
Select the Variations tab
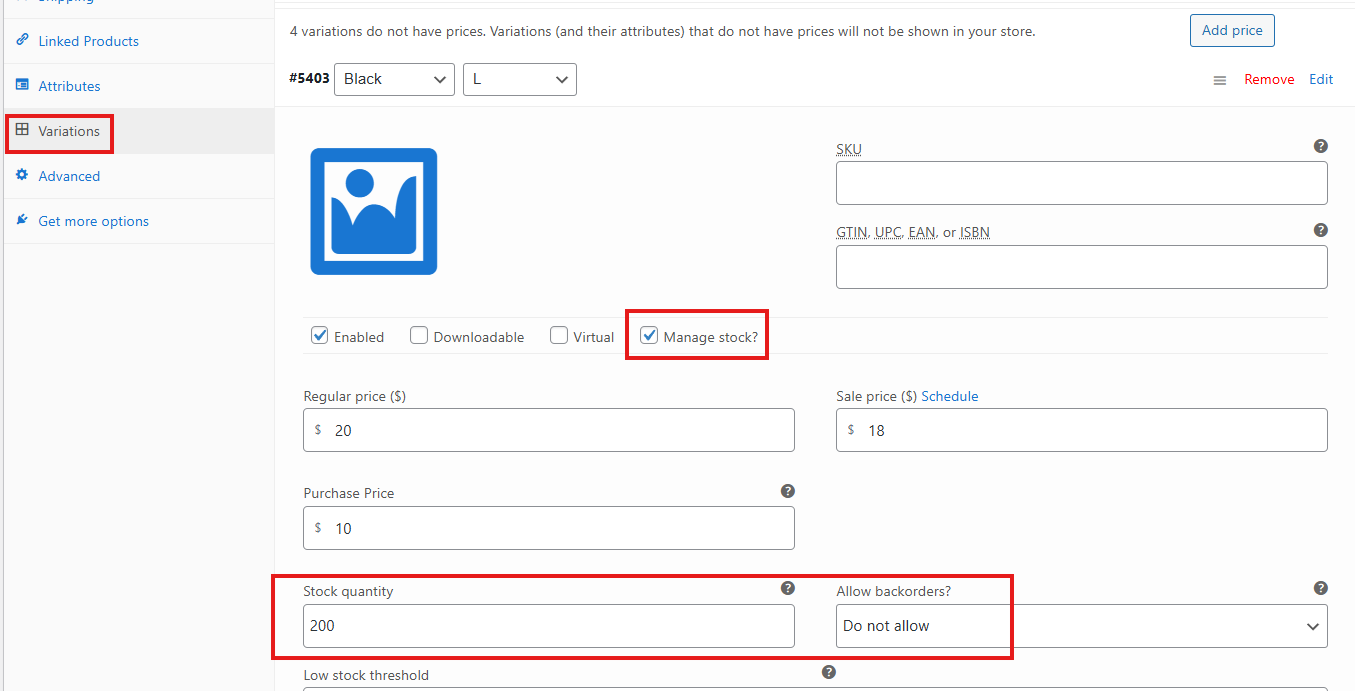pyautogui.click(x=139, y=131)
